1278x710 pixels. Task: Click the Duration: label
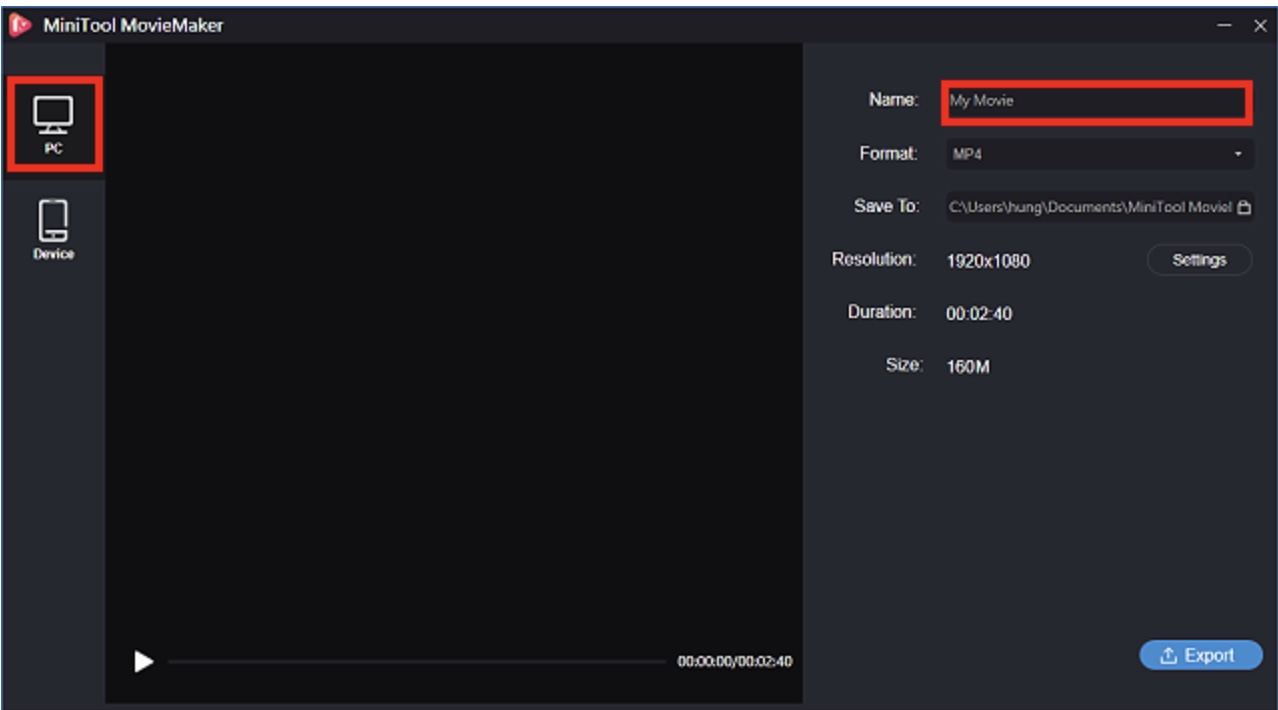click(882, 312)
